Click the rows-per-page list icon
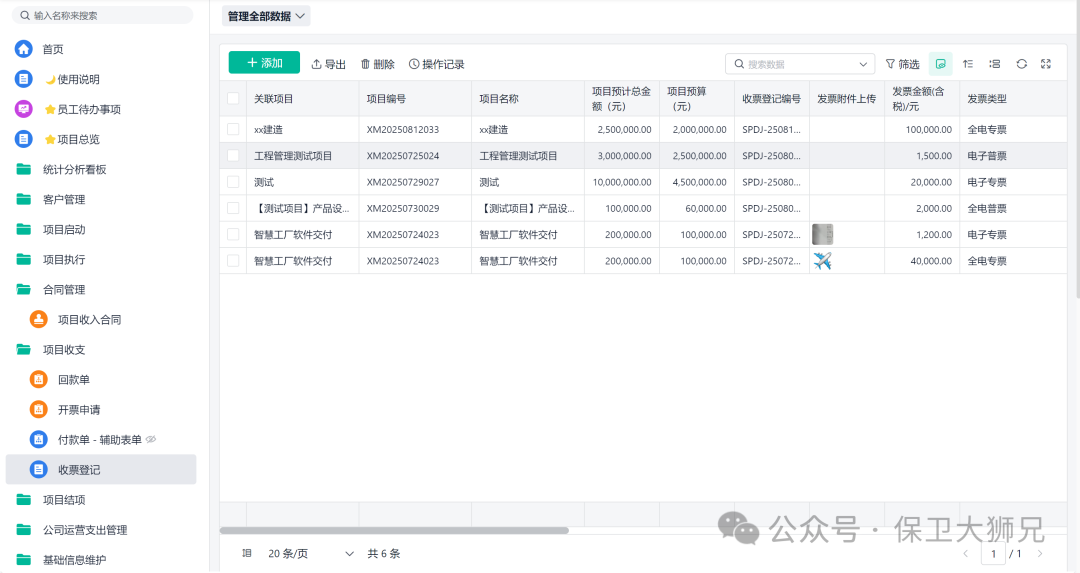This screenshot has width=1080, height=573. 247,553
